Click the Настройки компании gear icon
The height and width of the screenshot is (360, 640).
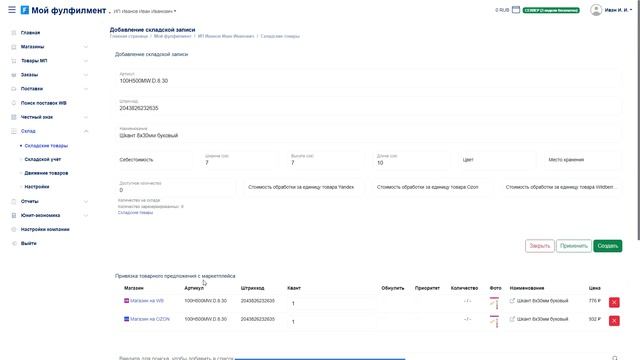pos(13,229)
